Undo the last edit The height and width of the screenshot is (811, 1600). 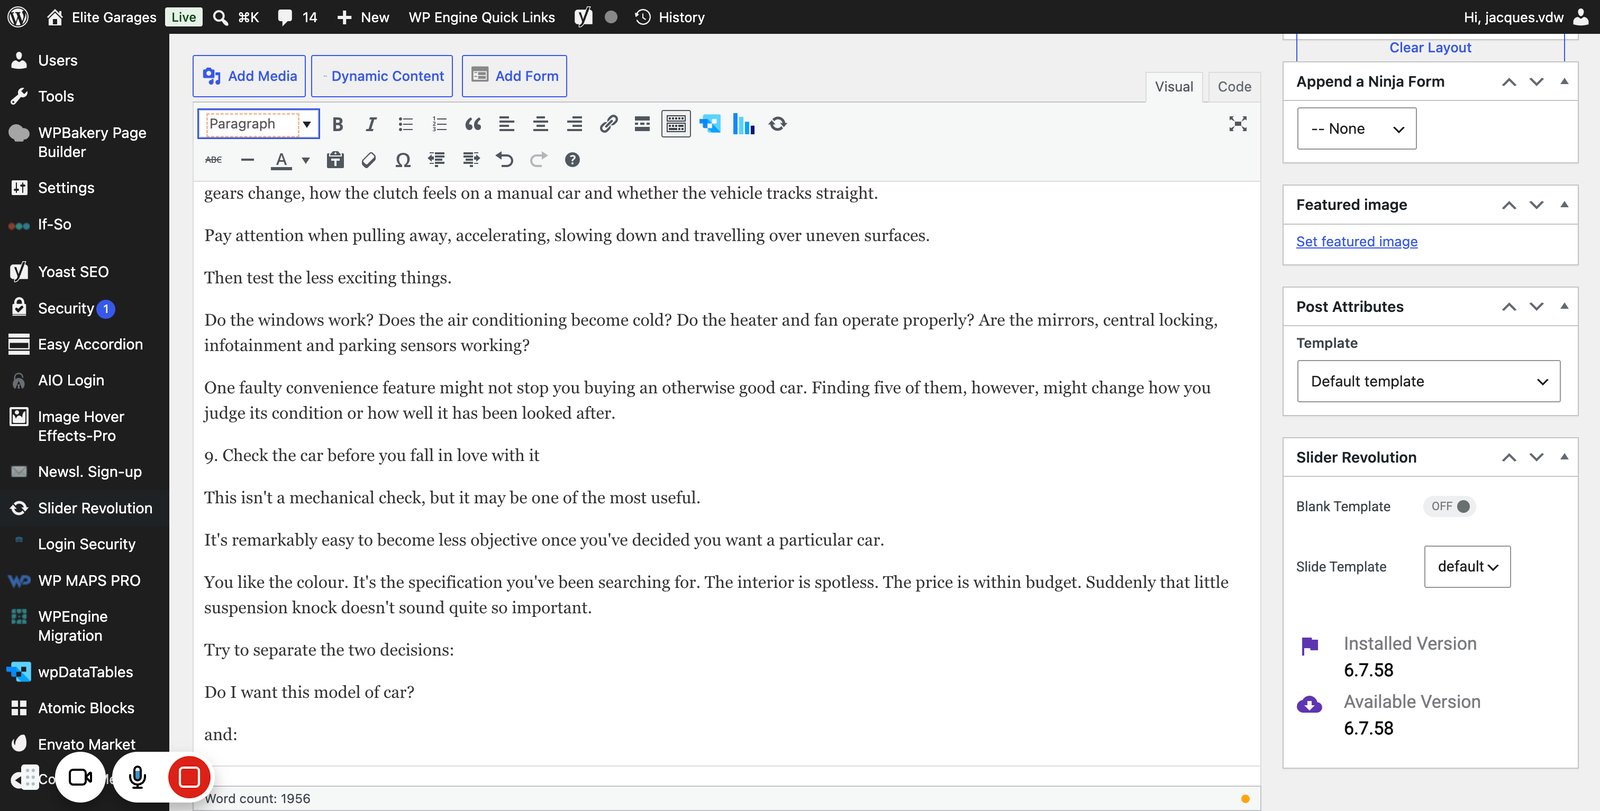(x=504, y=160)
